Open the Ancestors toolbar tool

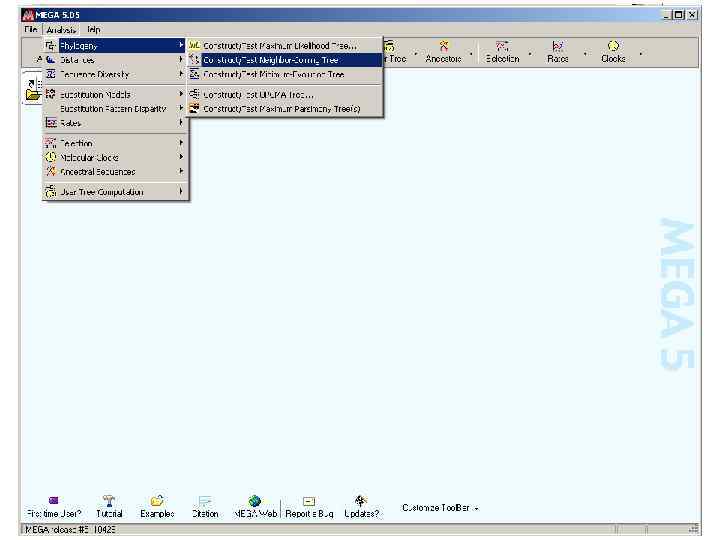point(443,52)
